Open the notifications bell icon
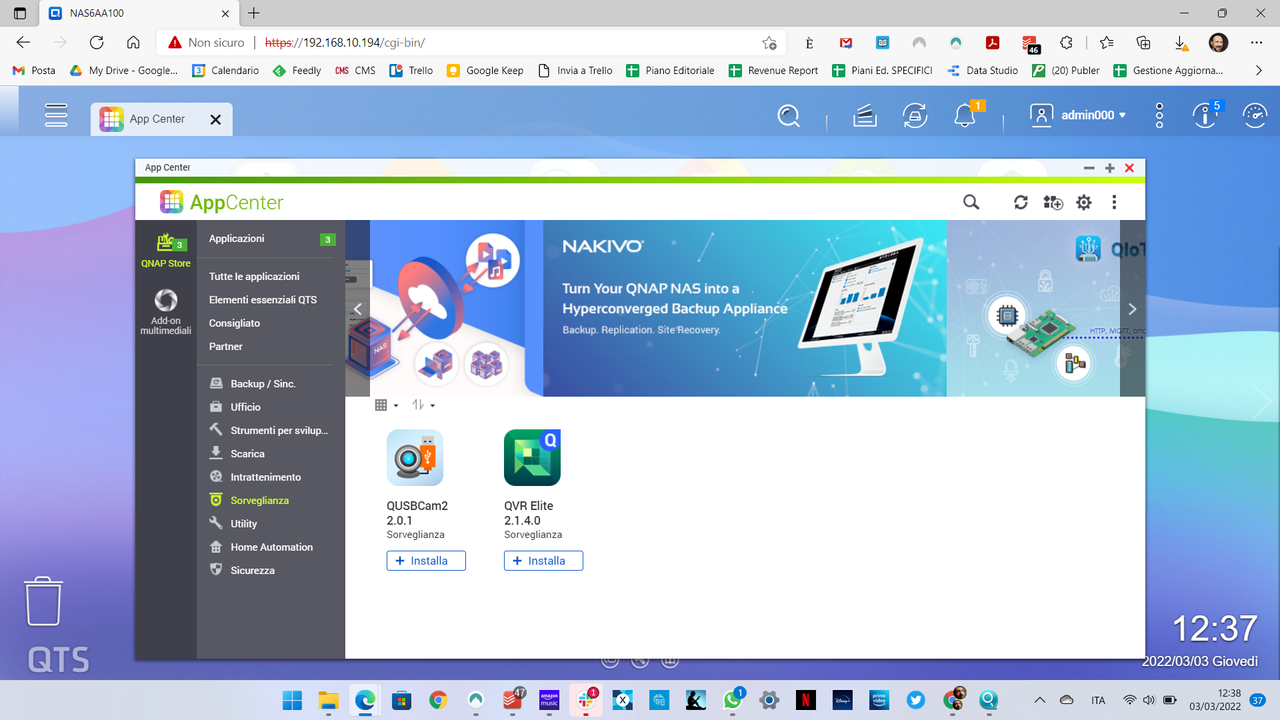 click(965, 115)
